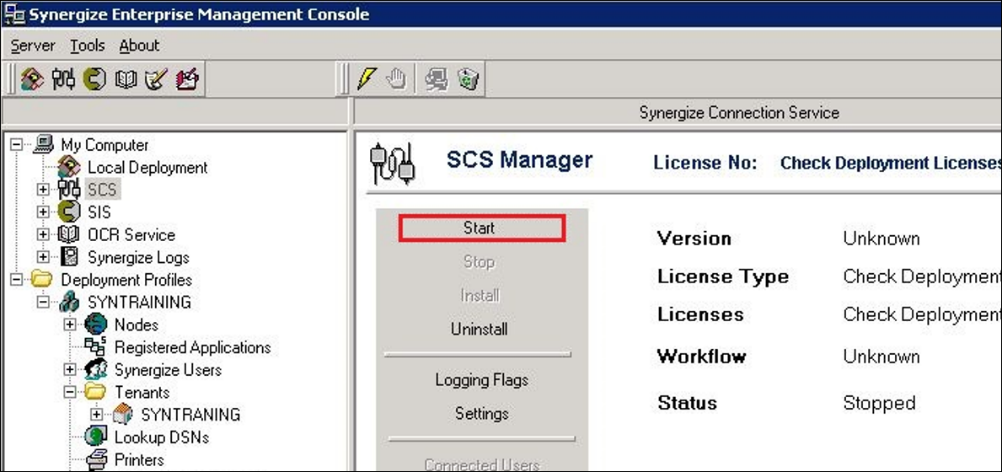This screenshot has height=472, width=1002.
Task: Select the SIS tree item
Action: pyautogui.click(x=99, y=212)
